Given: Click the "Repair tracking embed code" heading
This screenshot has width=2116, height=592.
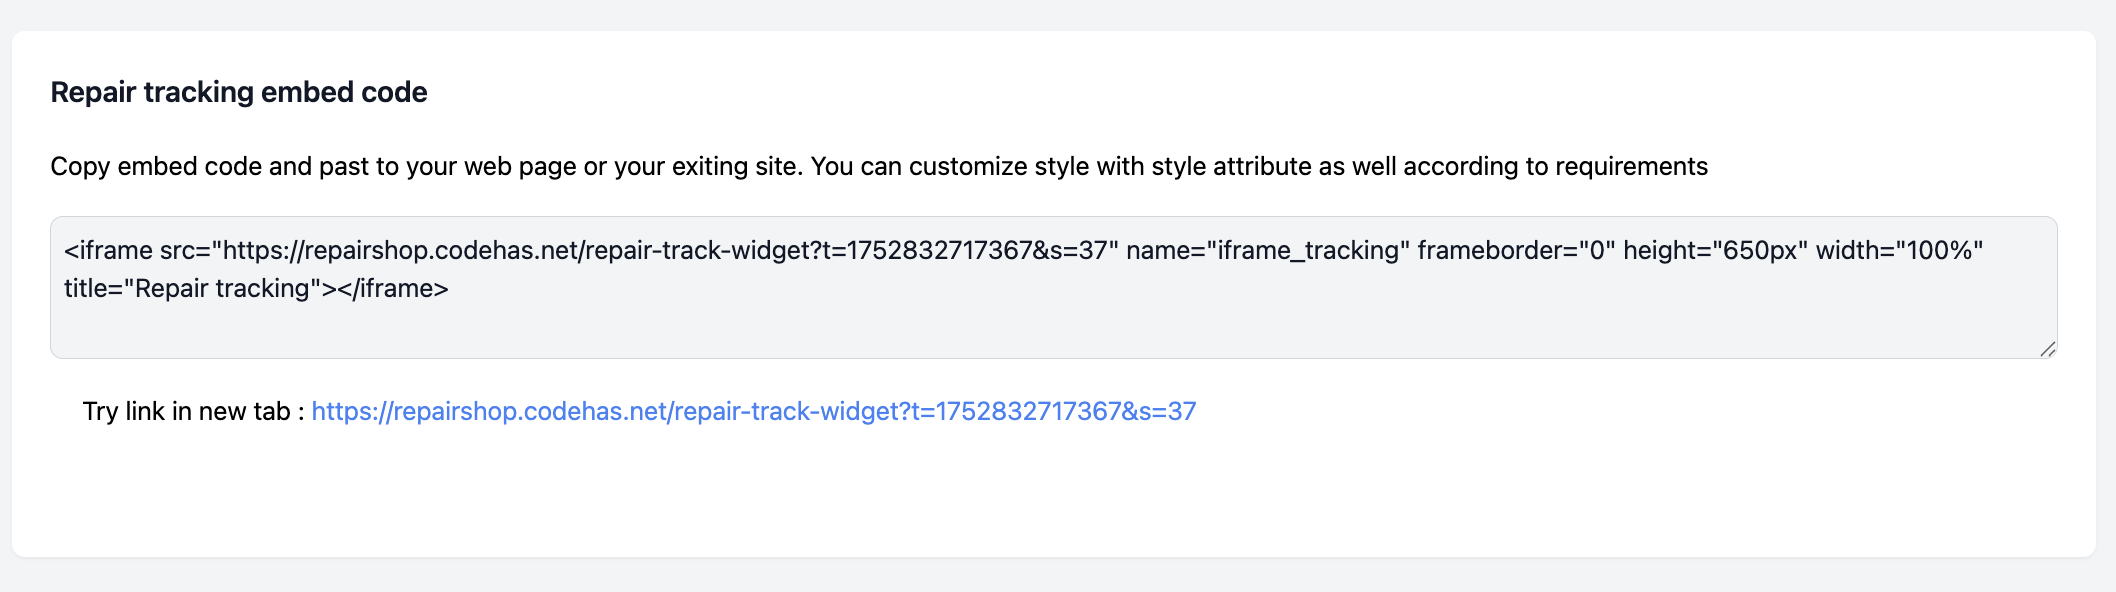Looking at the screenshot, I should pos(239,92).
